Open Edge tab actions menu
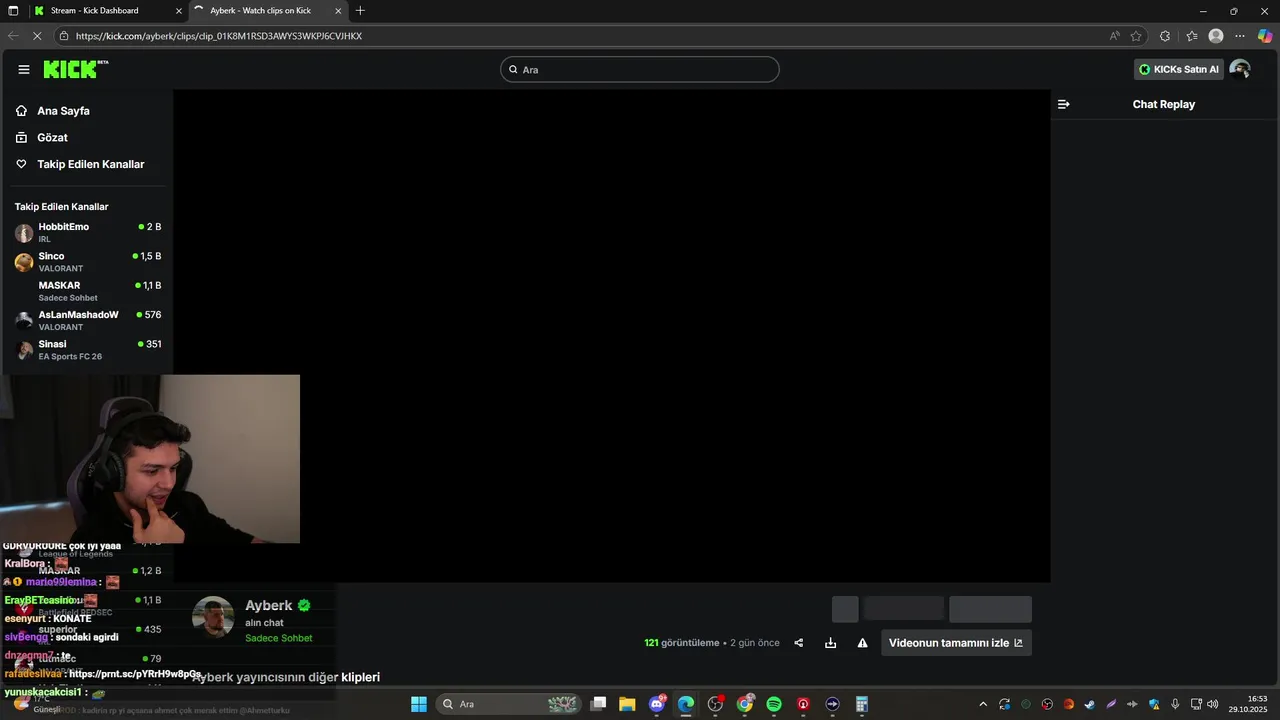The height and width of the screenshot is (720, 1280). (x=13, y=11)
